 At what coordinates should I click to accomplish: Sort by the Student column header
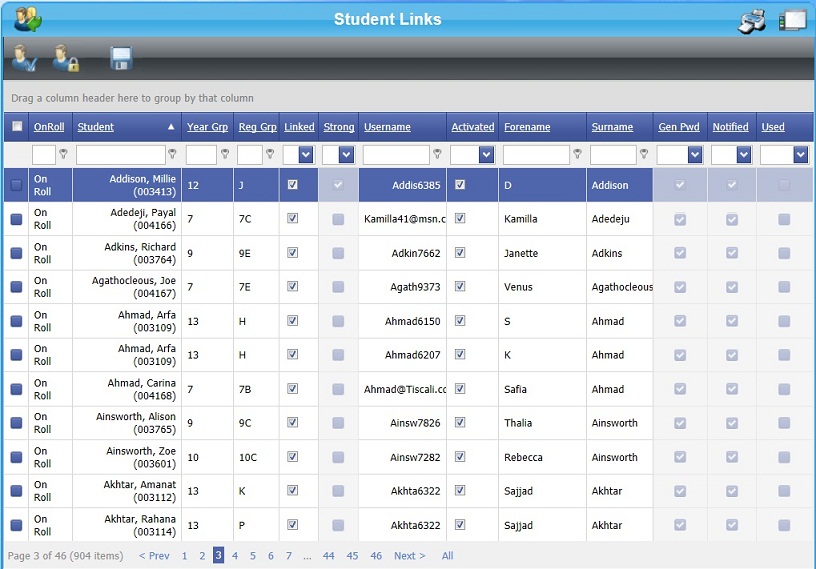click(95, 127)
